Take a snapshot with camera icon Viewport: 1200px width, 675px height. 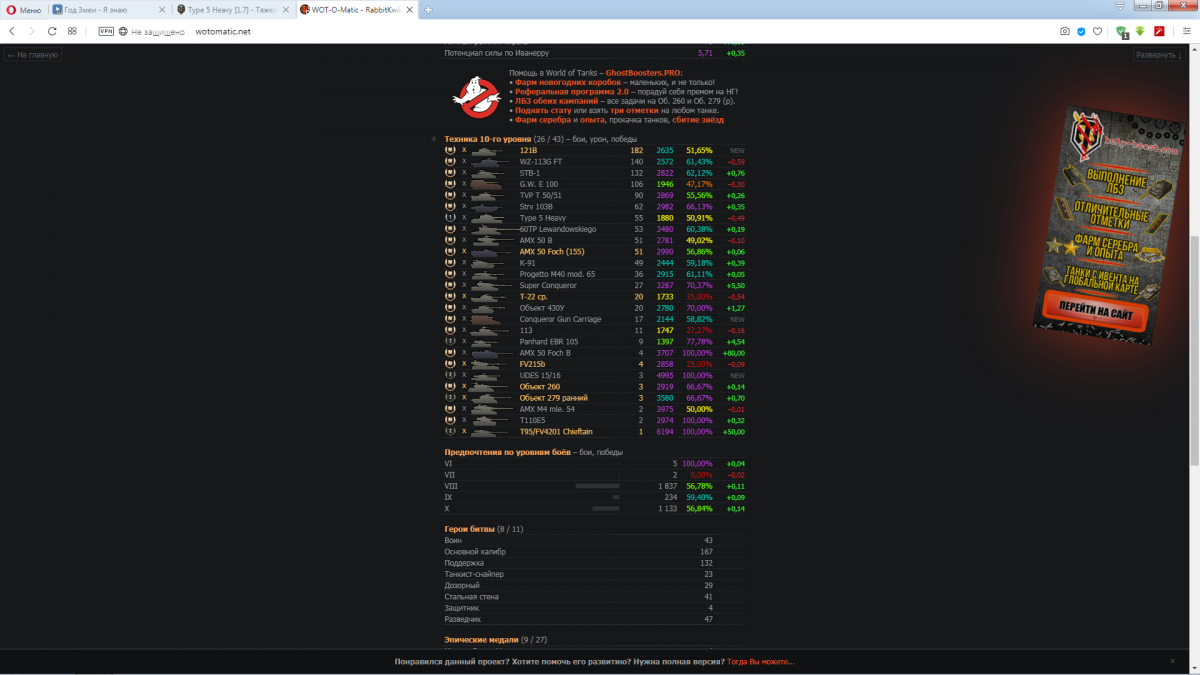click(x=1065, y=31)
